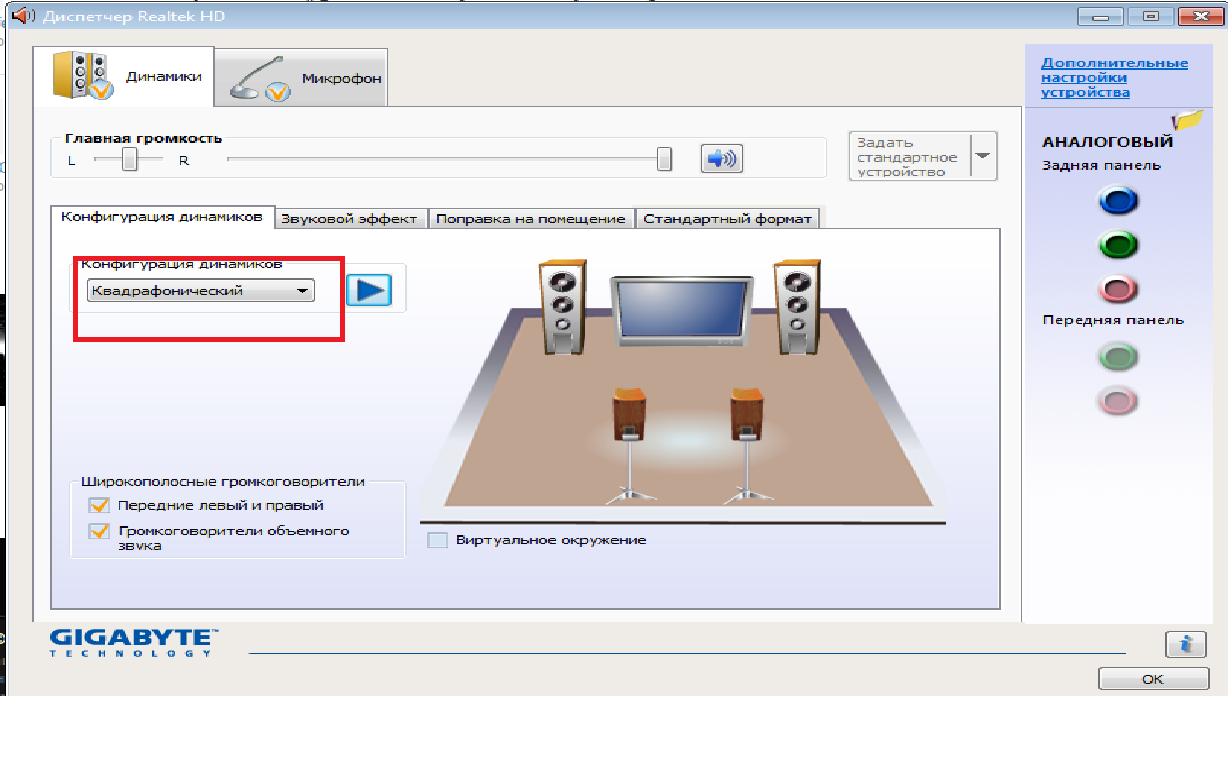Select the Конфигурация динамиков tab
Viewport: 1228px width, 768px height.
click(163, 217)
